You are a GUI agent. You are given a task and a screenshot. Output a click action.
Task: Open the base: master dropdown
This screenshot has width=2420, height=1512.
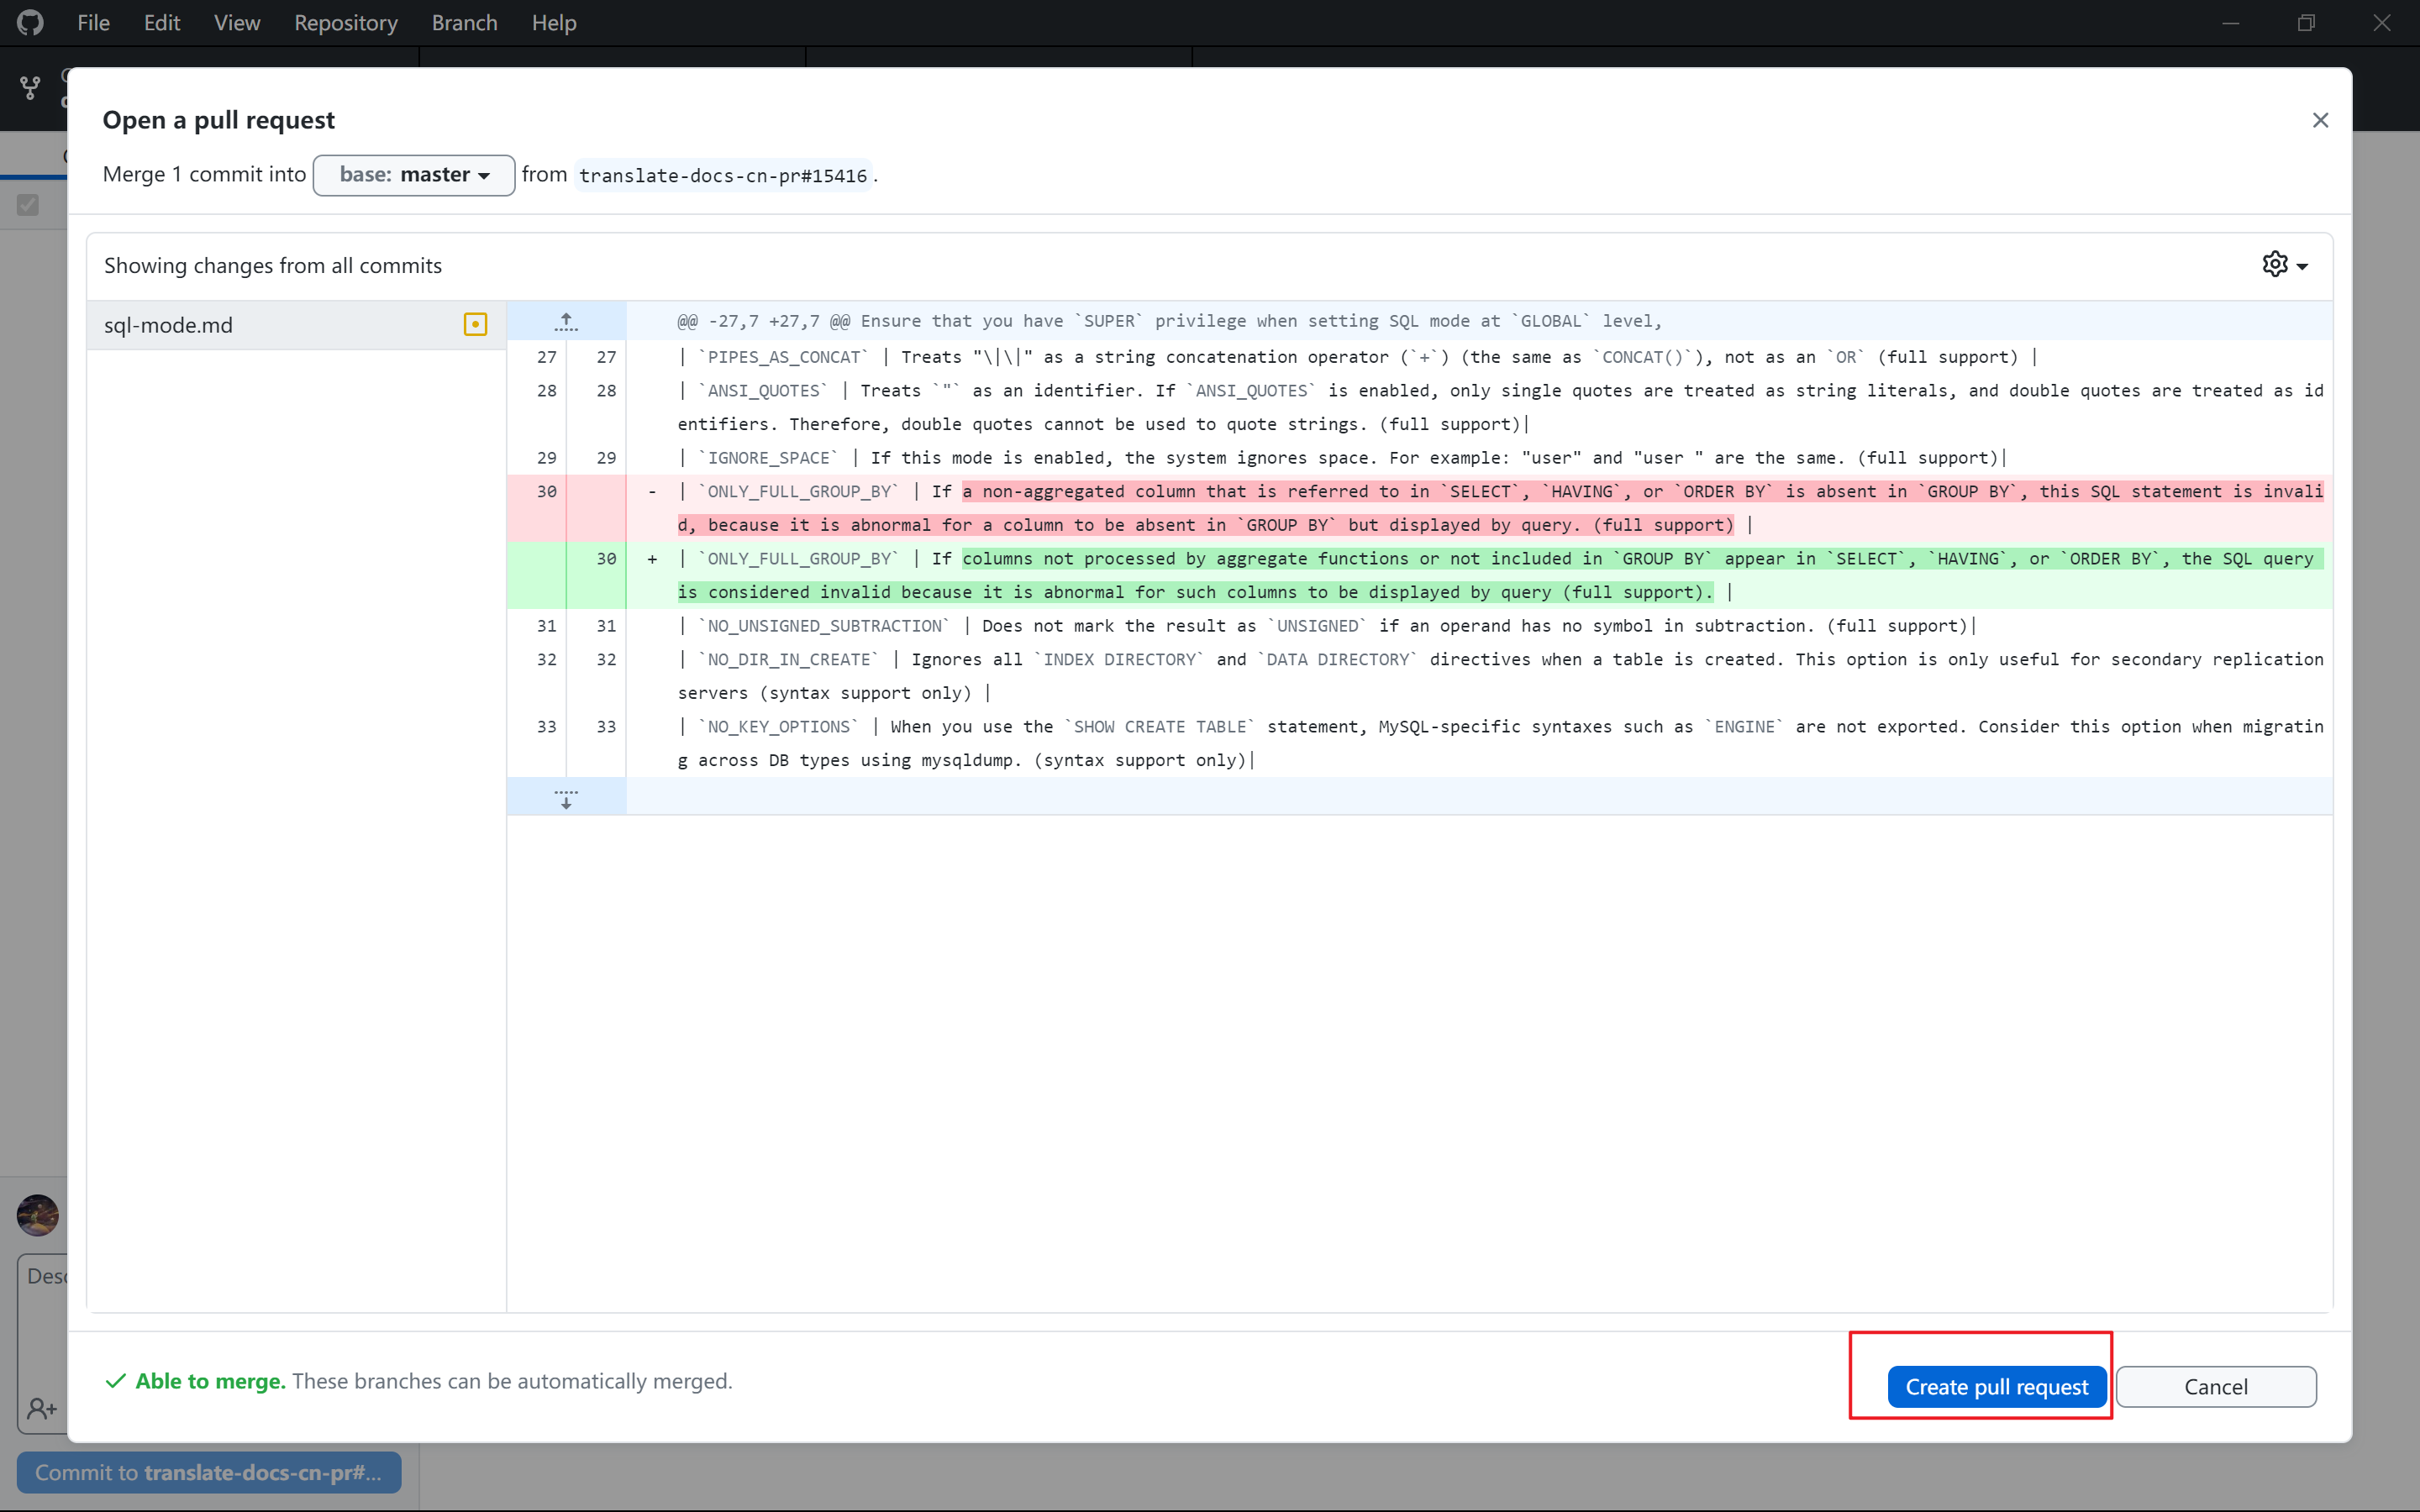click(414, 175)
